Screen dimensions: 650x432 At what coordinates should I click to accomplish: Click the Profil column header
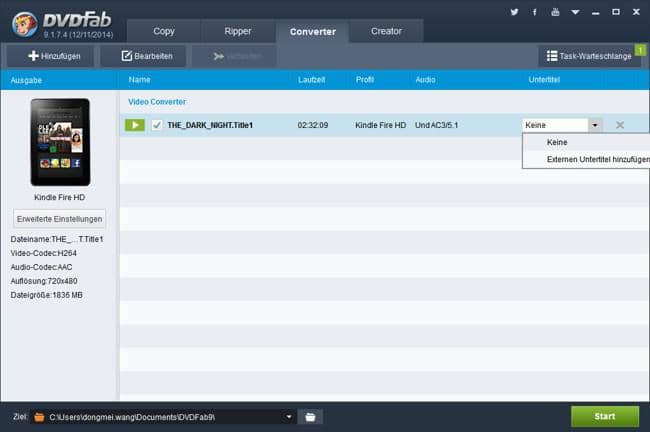[x=364, y=80]
